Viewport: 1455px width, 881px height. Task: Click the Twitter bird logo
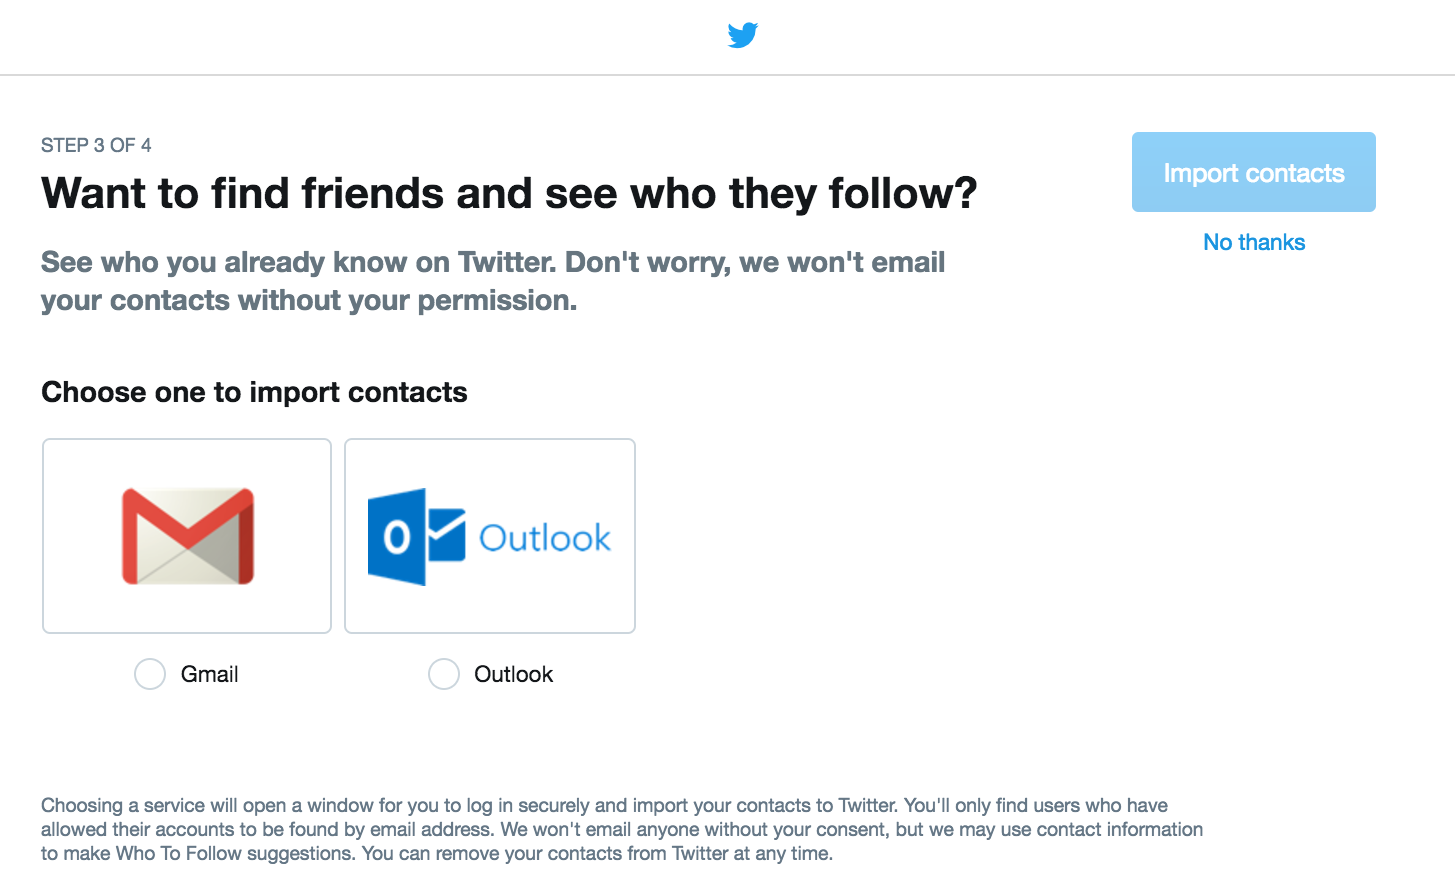(743, 35)
